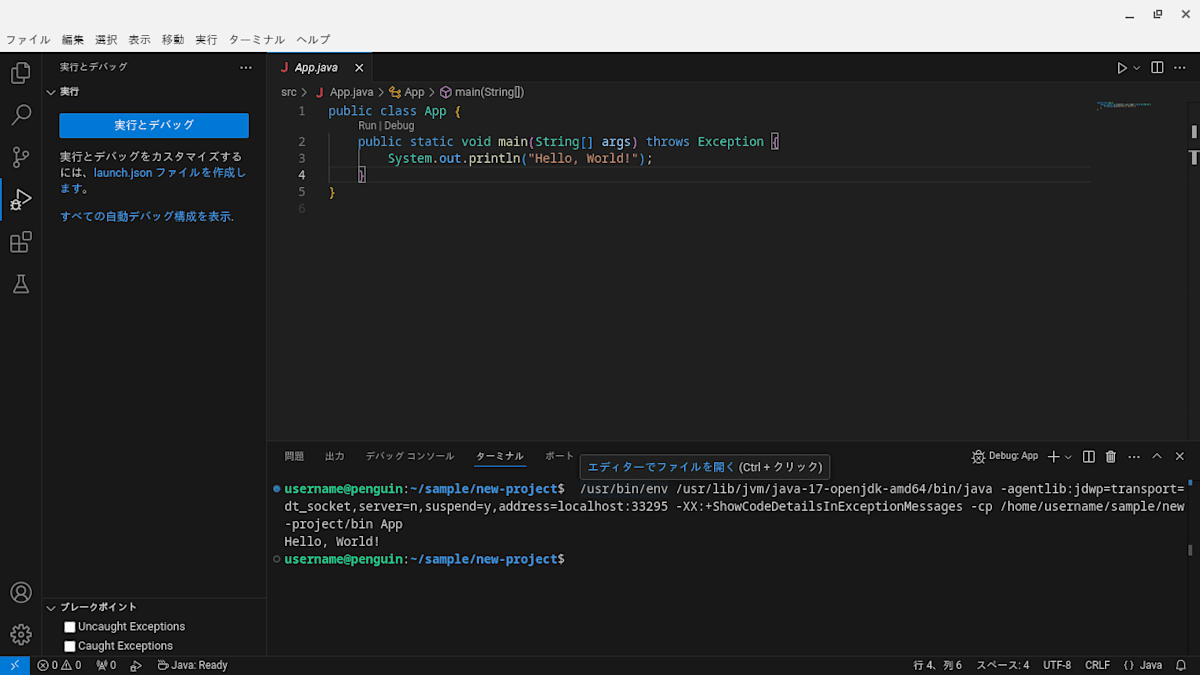Create a new terminal with plus icon

pyautogui.click(x=1053, y=456)
